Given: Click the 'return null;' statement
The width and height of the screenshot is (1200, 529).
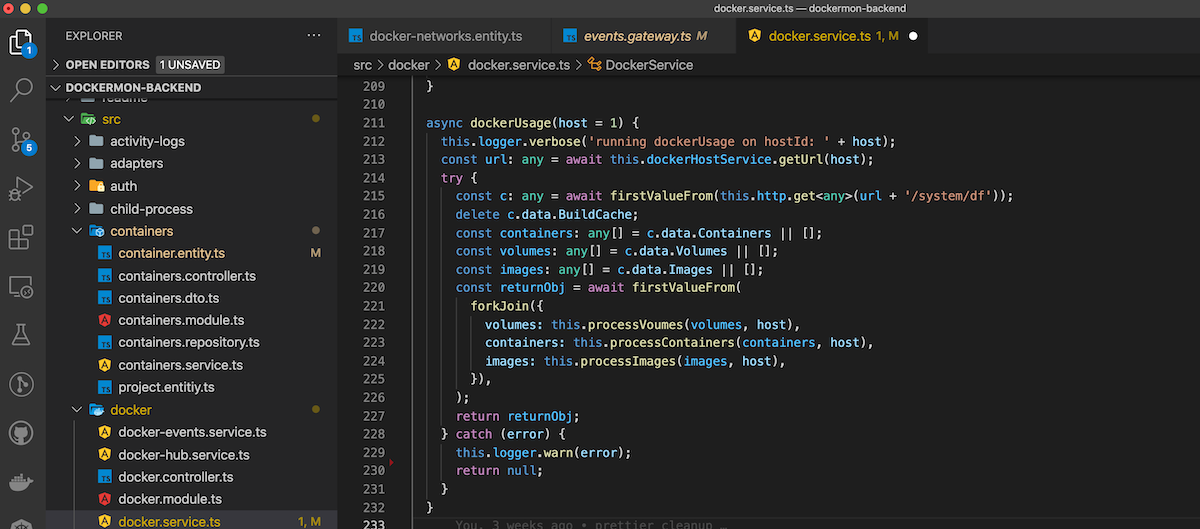Looking at the screenshot, I should click(499, 470).
